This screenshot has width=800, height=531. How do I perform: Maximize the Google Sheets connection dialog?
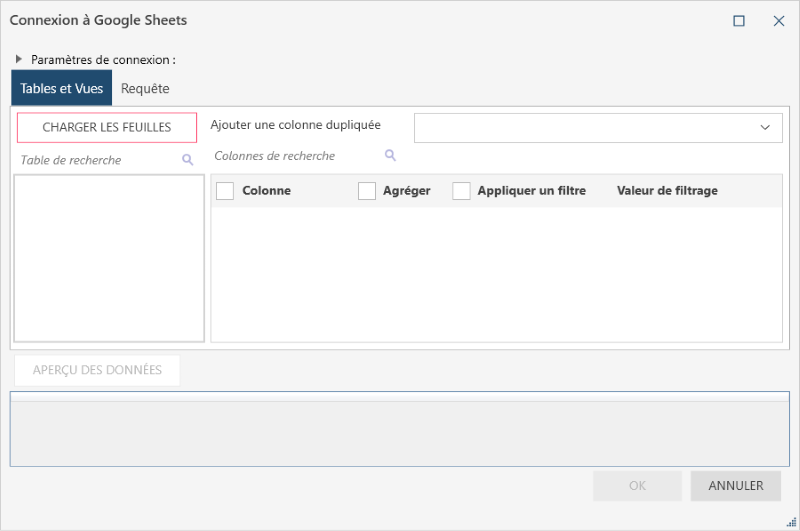739,20
